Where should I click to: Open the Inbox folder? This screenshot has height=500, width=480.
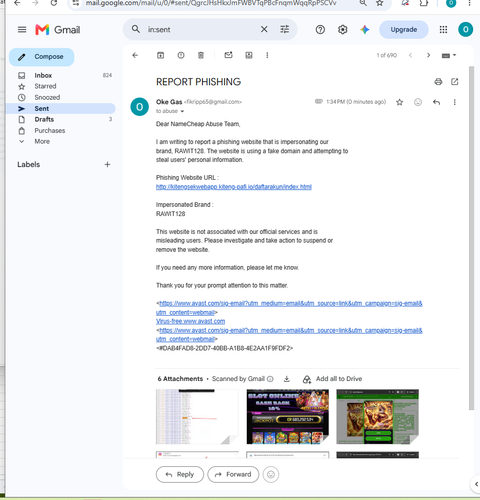coord(43,75)
